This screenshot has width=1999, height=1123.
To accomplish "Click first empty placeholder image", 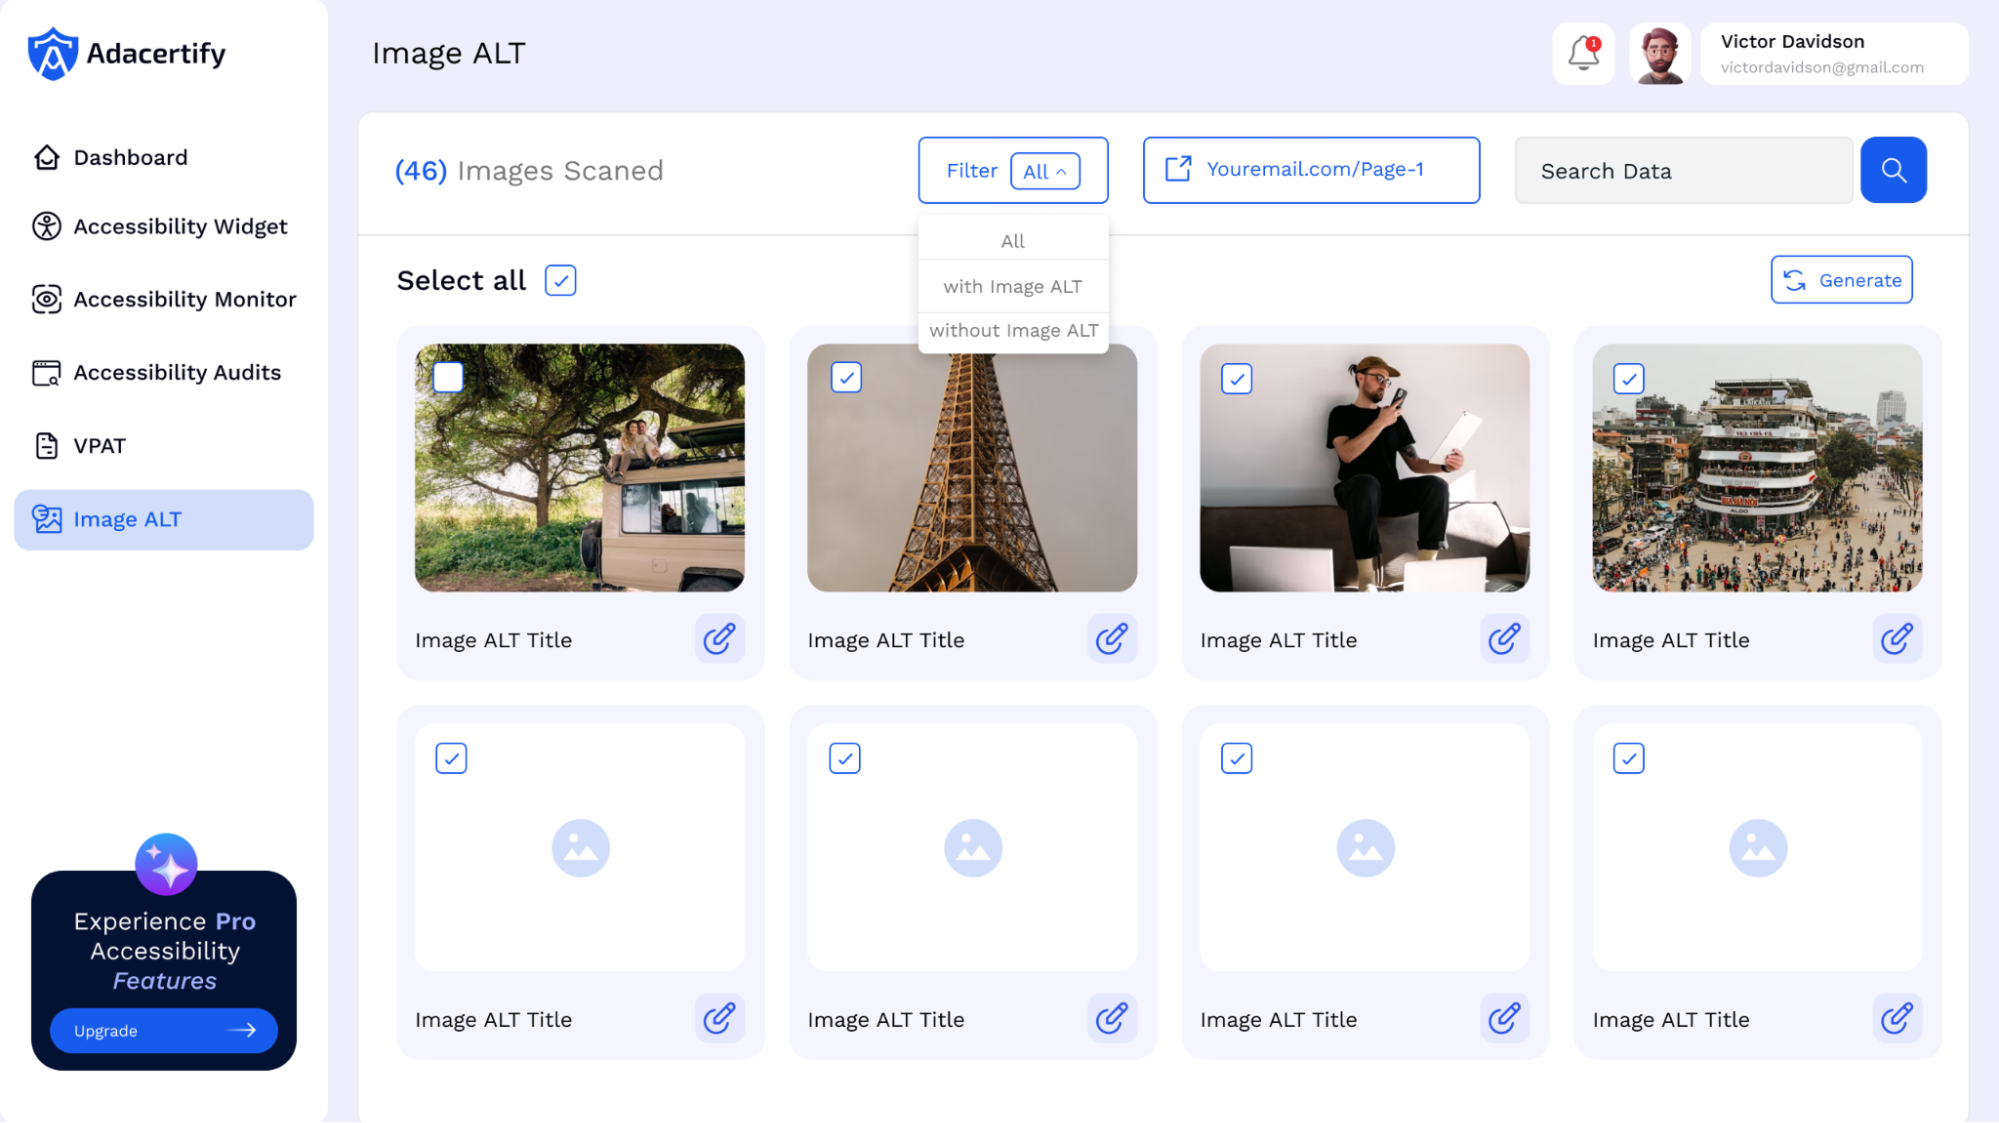I will (x=580, y=848).
